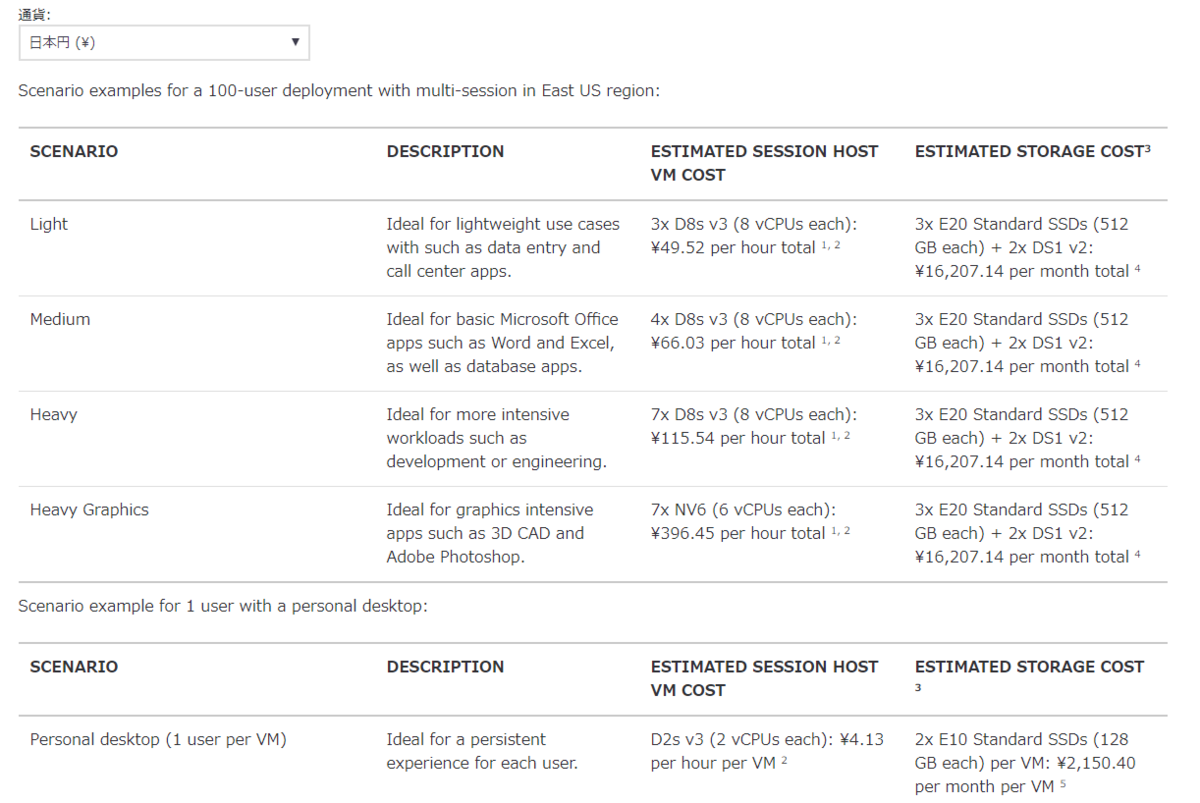Click footnote 5 in personal desktop storage
Image resolution: width=1200 pixels, height=803 pixels.
coord(1062,783)
